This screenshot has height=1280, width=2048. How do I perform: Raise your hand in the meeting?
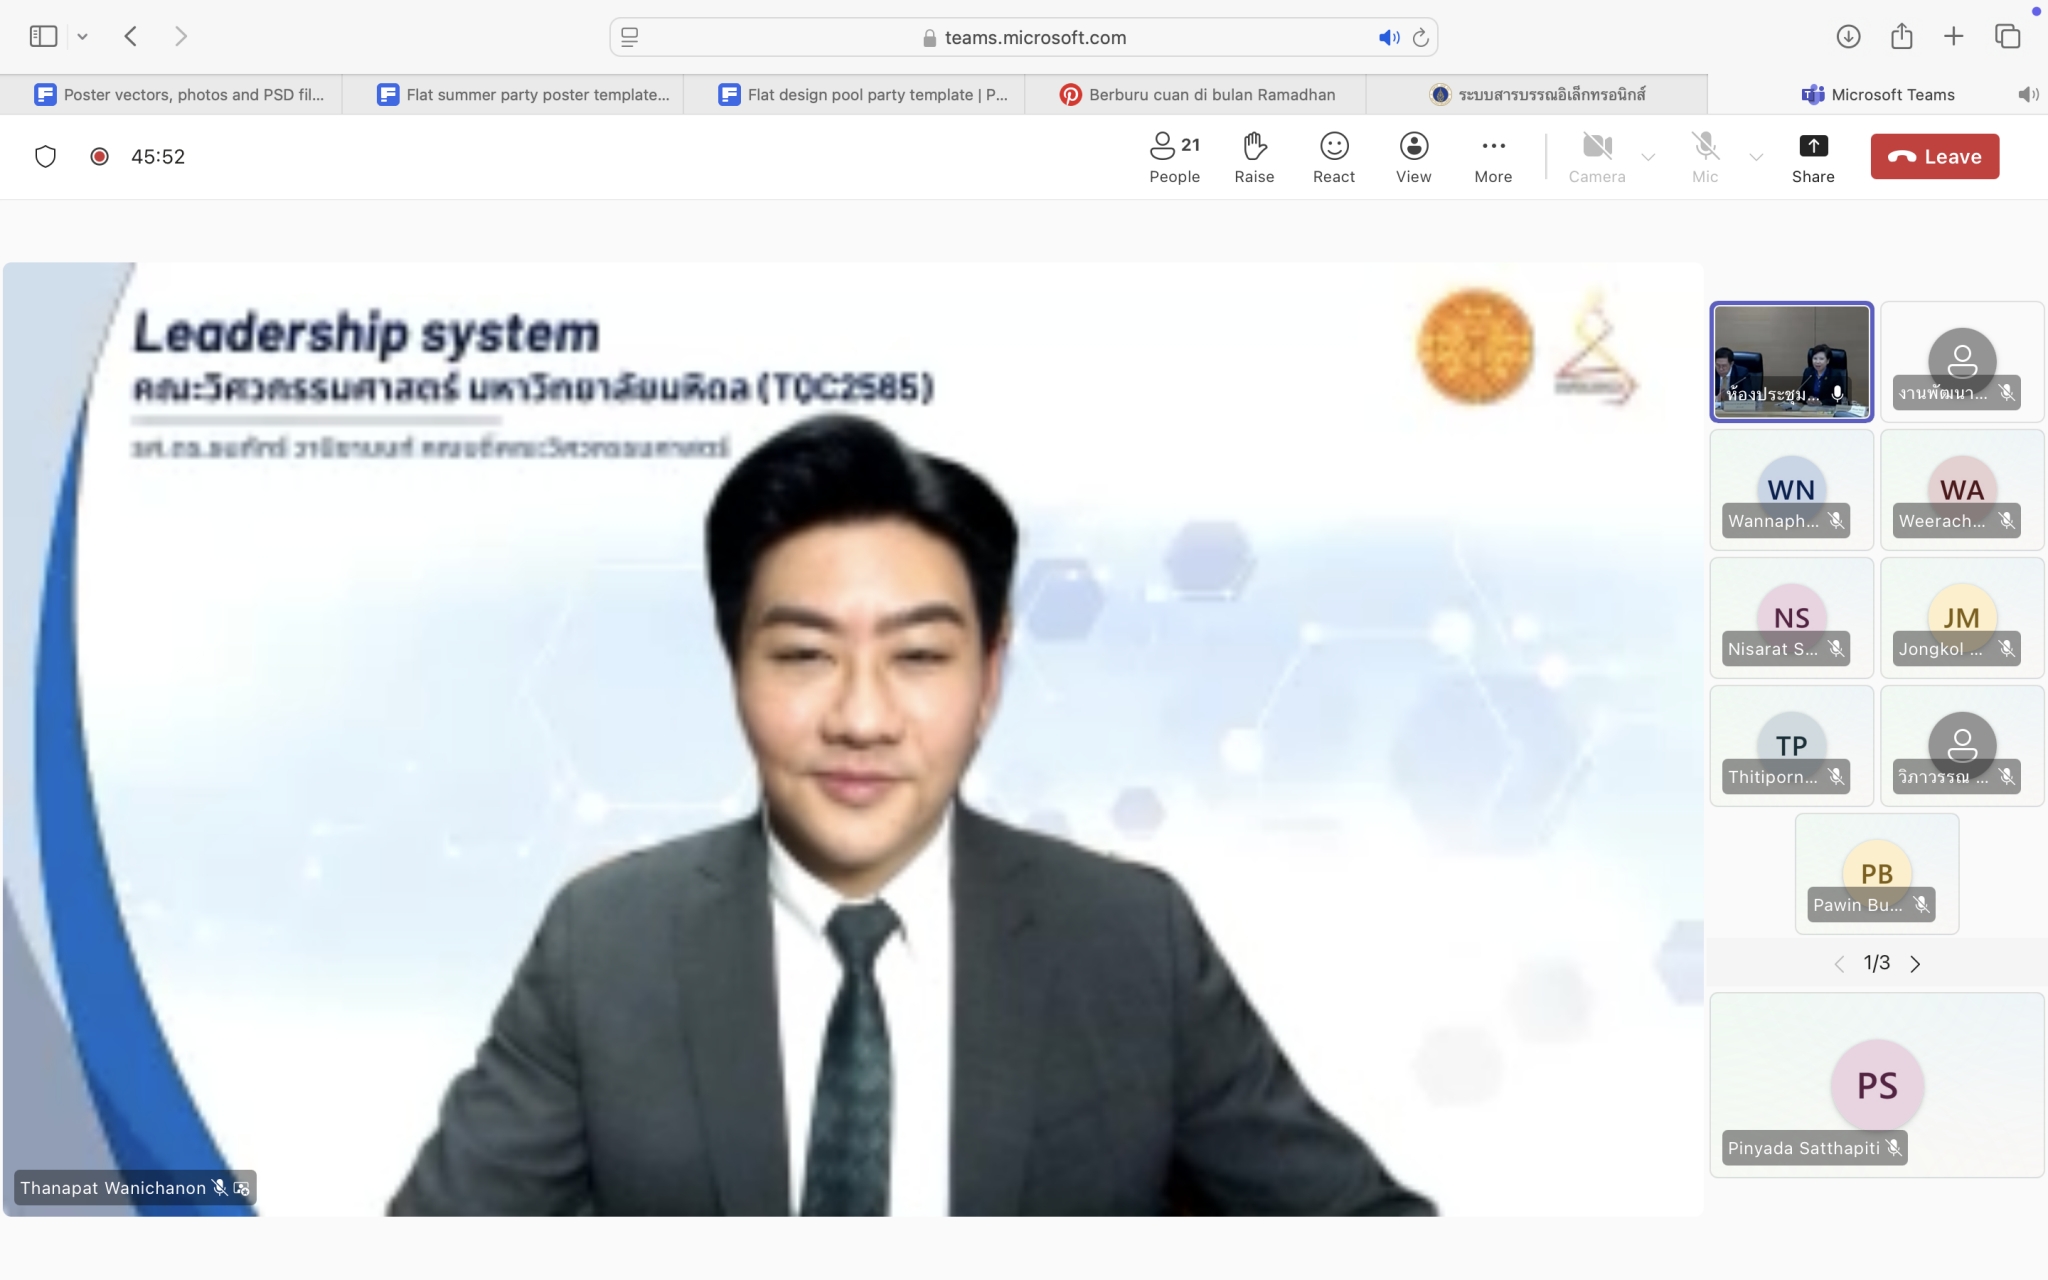pos(1254,157)
